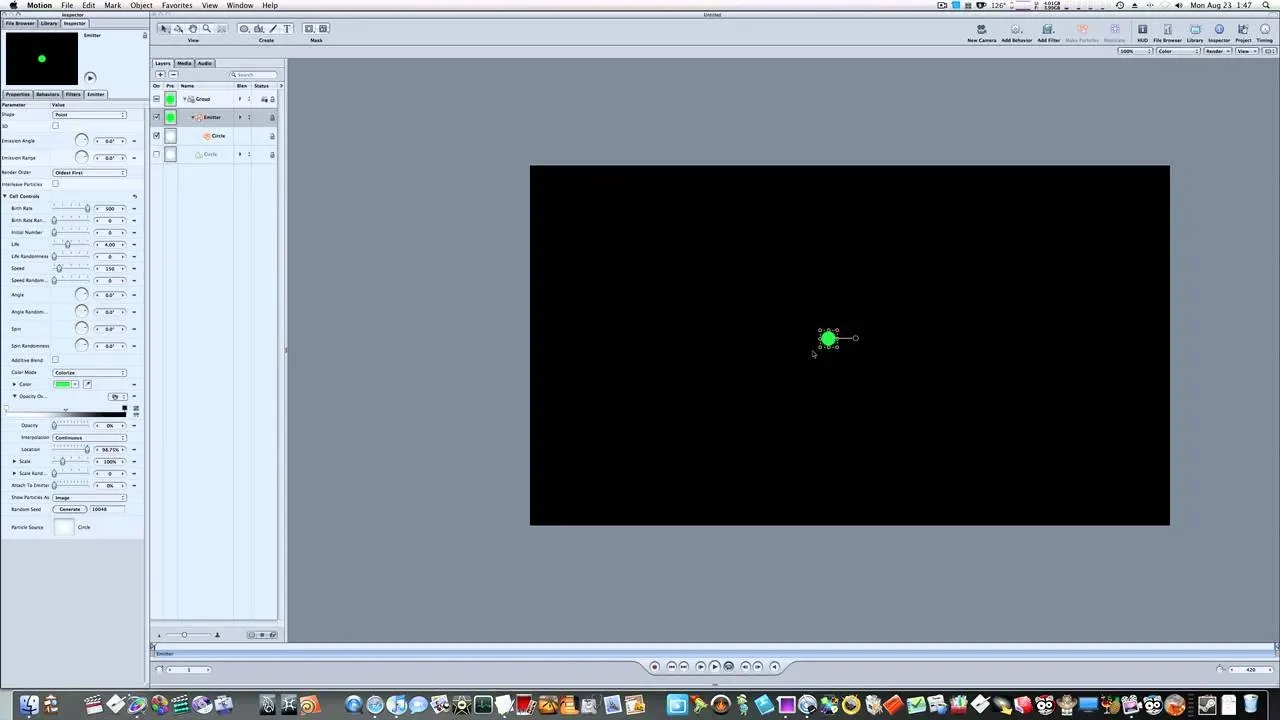Play the Emitter preview in Inspector
Viewport: 1280px width, 720px height.
90,77
